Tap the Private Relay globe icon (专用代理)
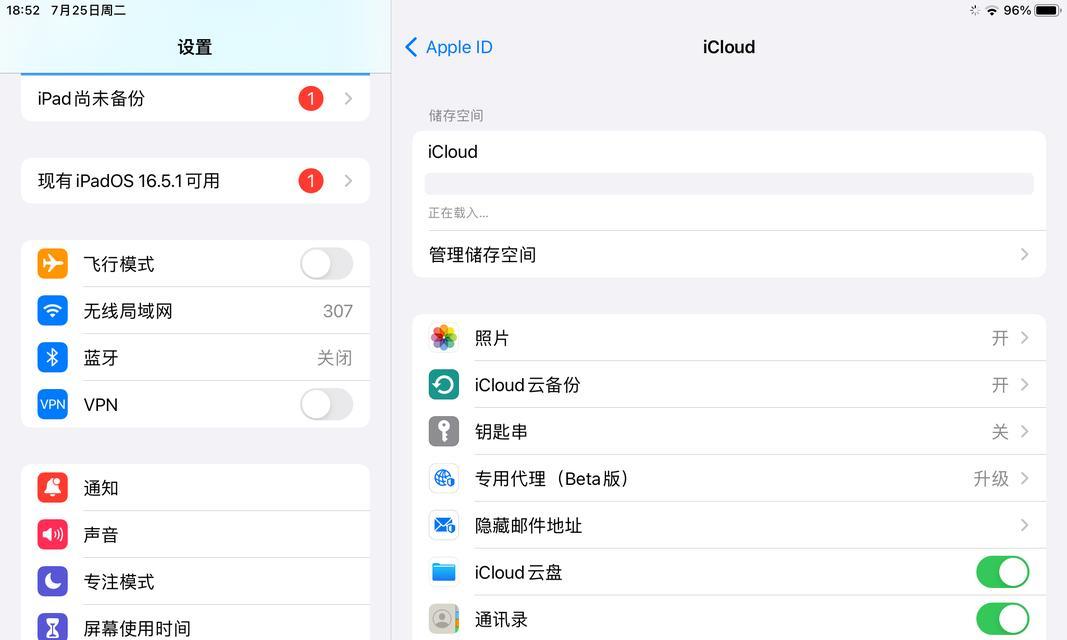The height and width of the screenshot is (640, 1067). [444, 479]
